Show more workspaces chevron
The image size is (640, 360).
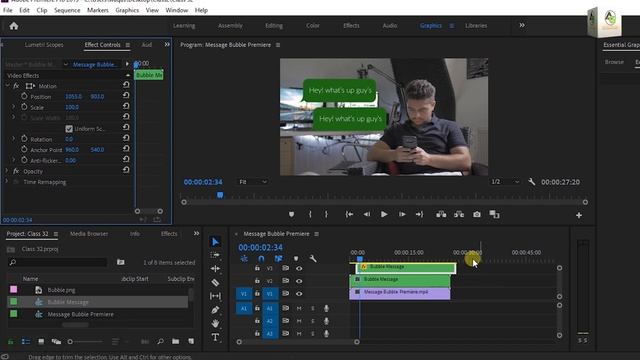tap(522, 25)
